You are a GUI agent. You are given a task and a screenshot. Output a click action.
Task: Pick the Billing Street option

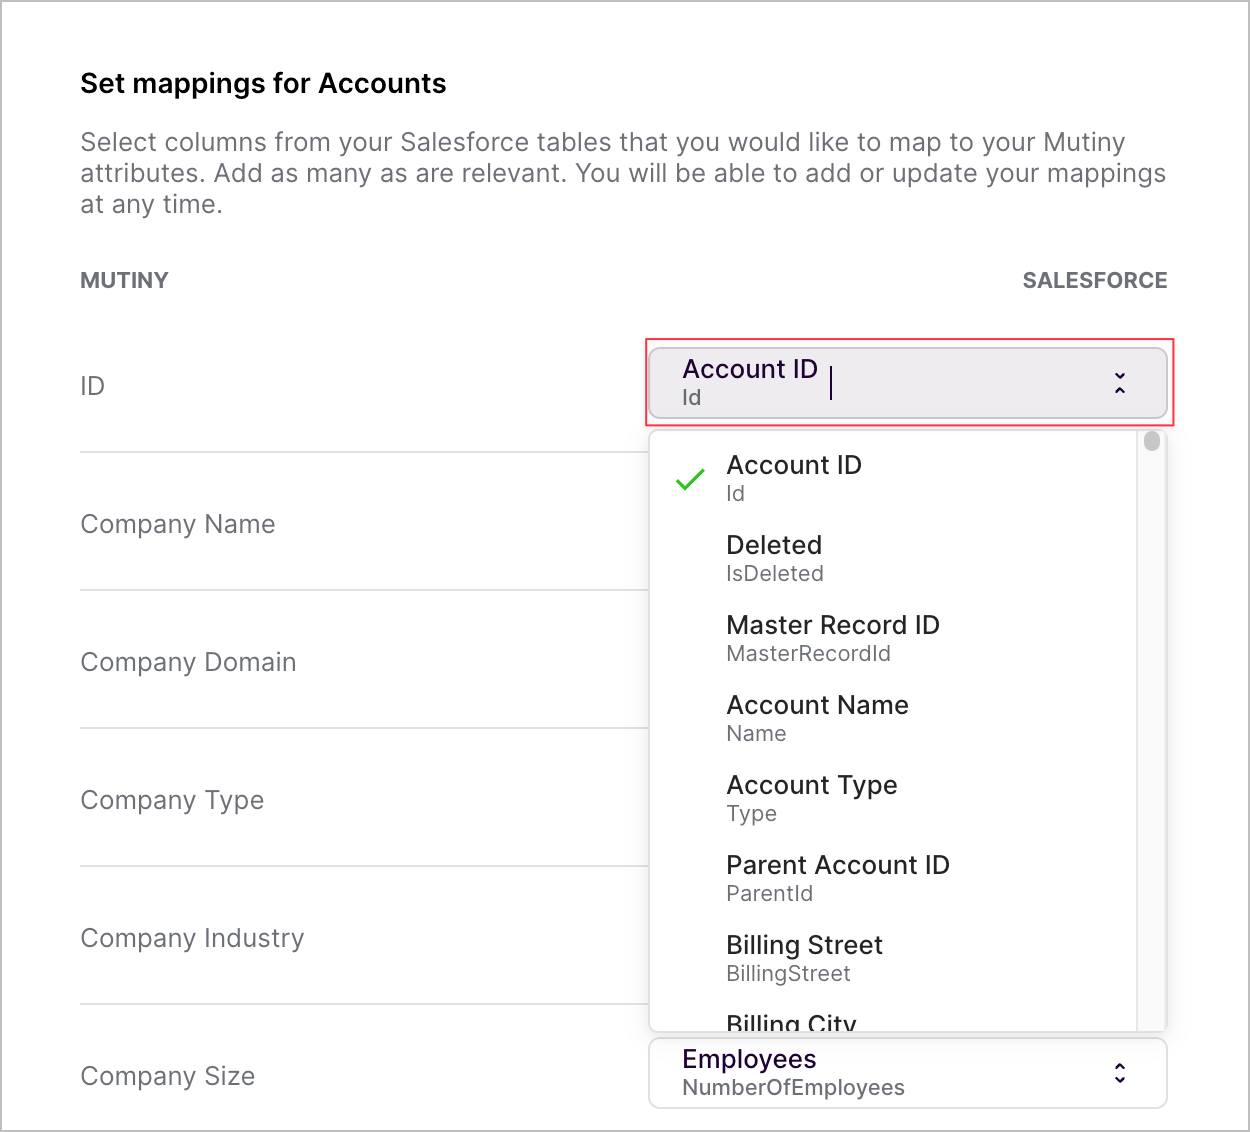804,958
